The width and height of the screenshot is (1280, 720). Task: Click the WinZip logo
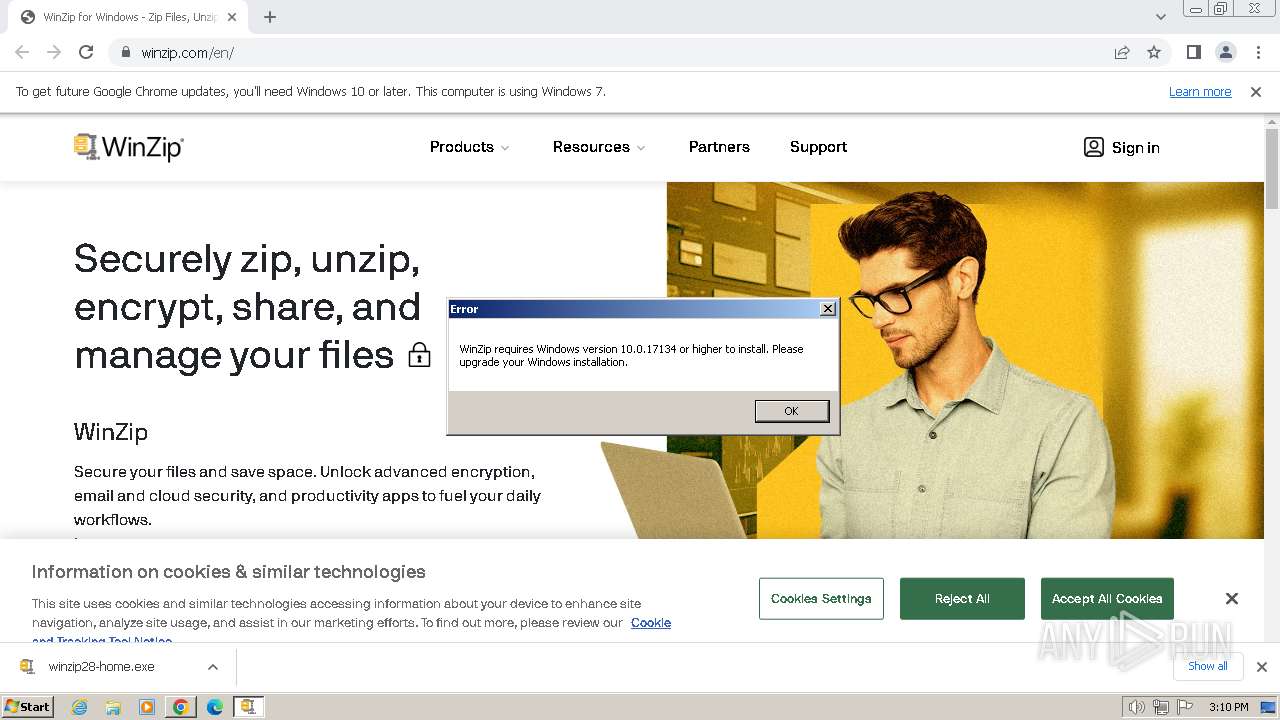coord(129,147)
